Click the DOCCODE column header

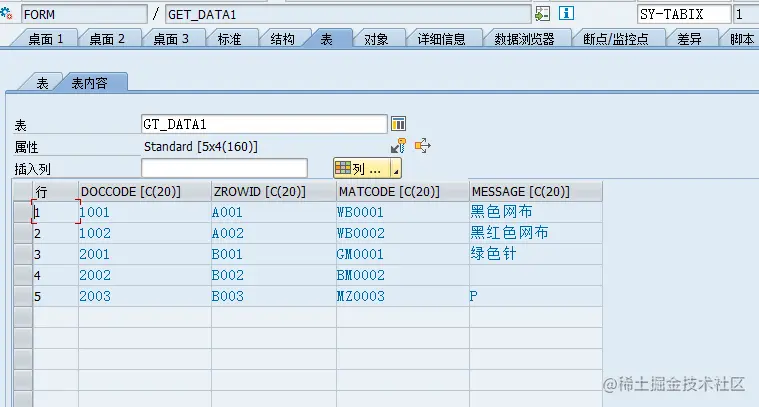pyautogui.click(x=145, y=192)
